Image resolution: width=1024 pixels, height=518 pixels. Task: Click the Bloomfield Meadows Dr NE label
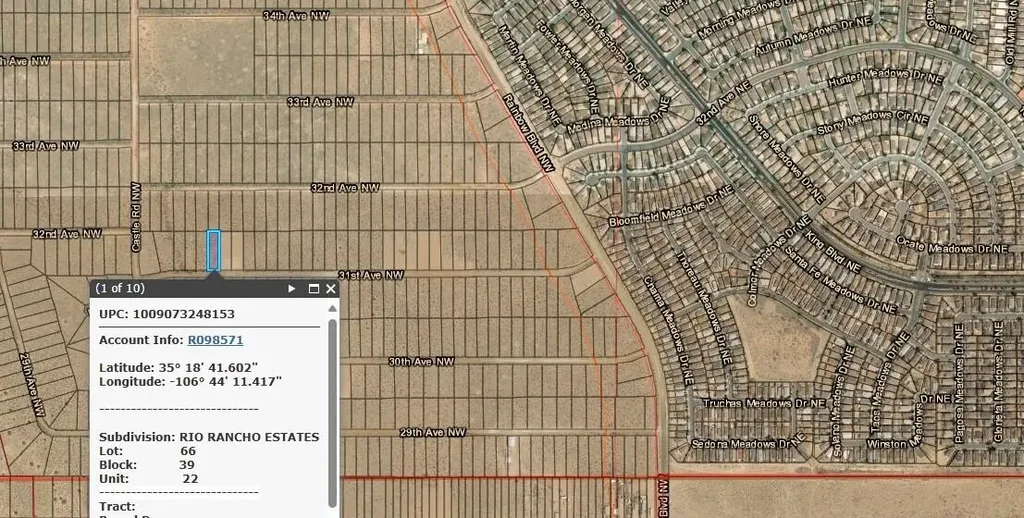672,215
